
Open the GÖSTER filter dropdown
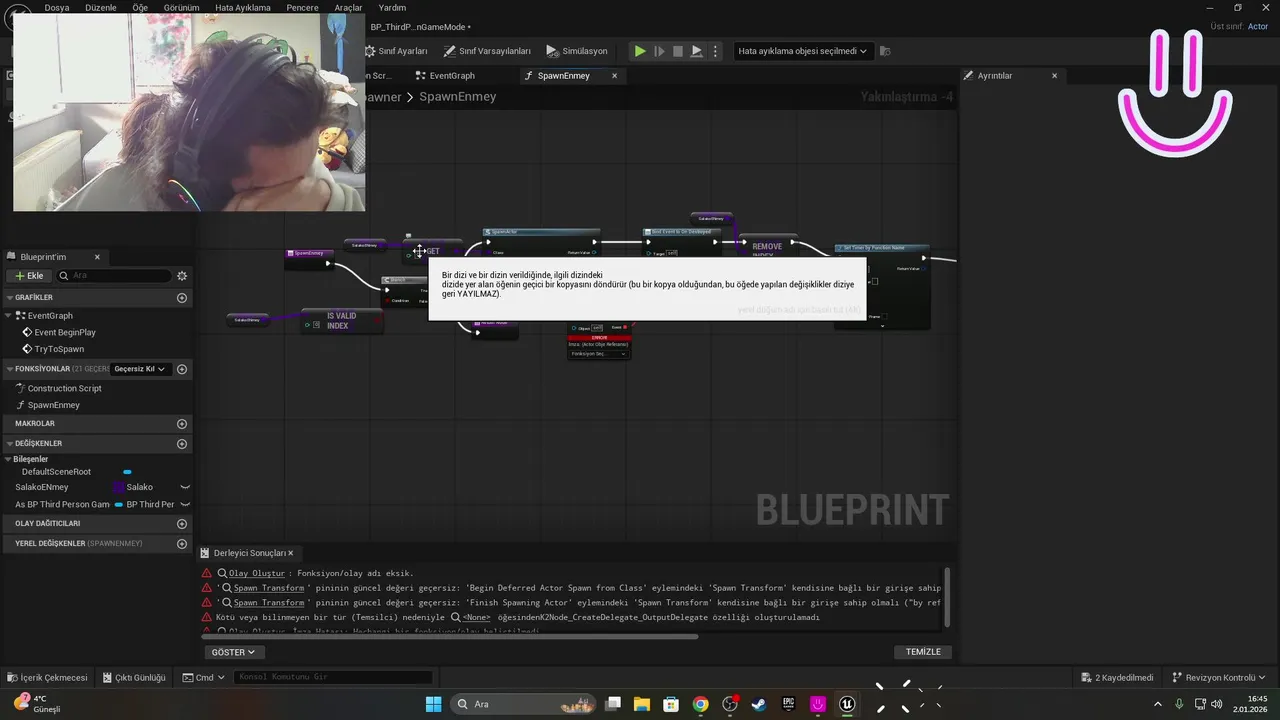click(x=233, y=652)
